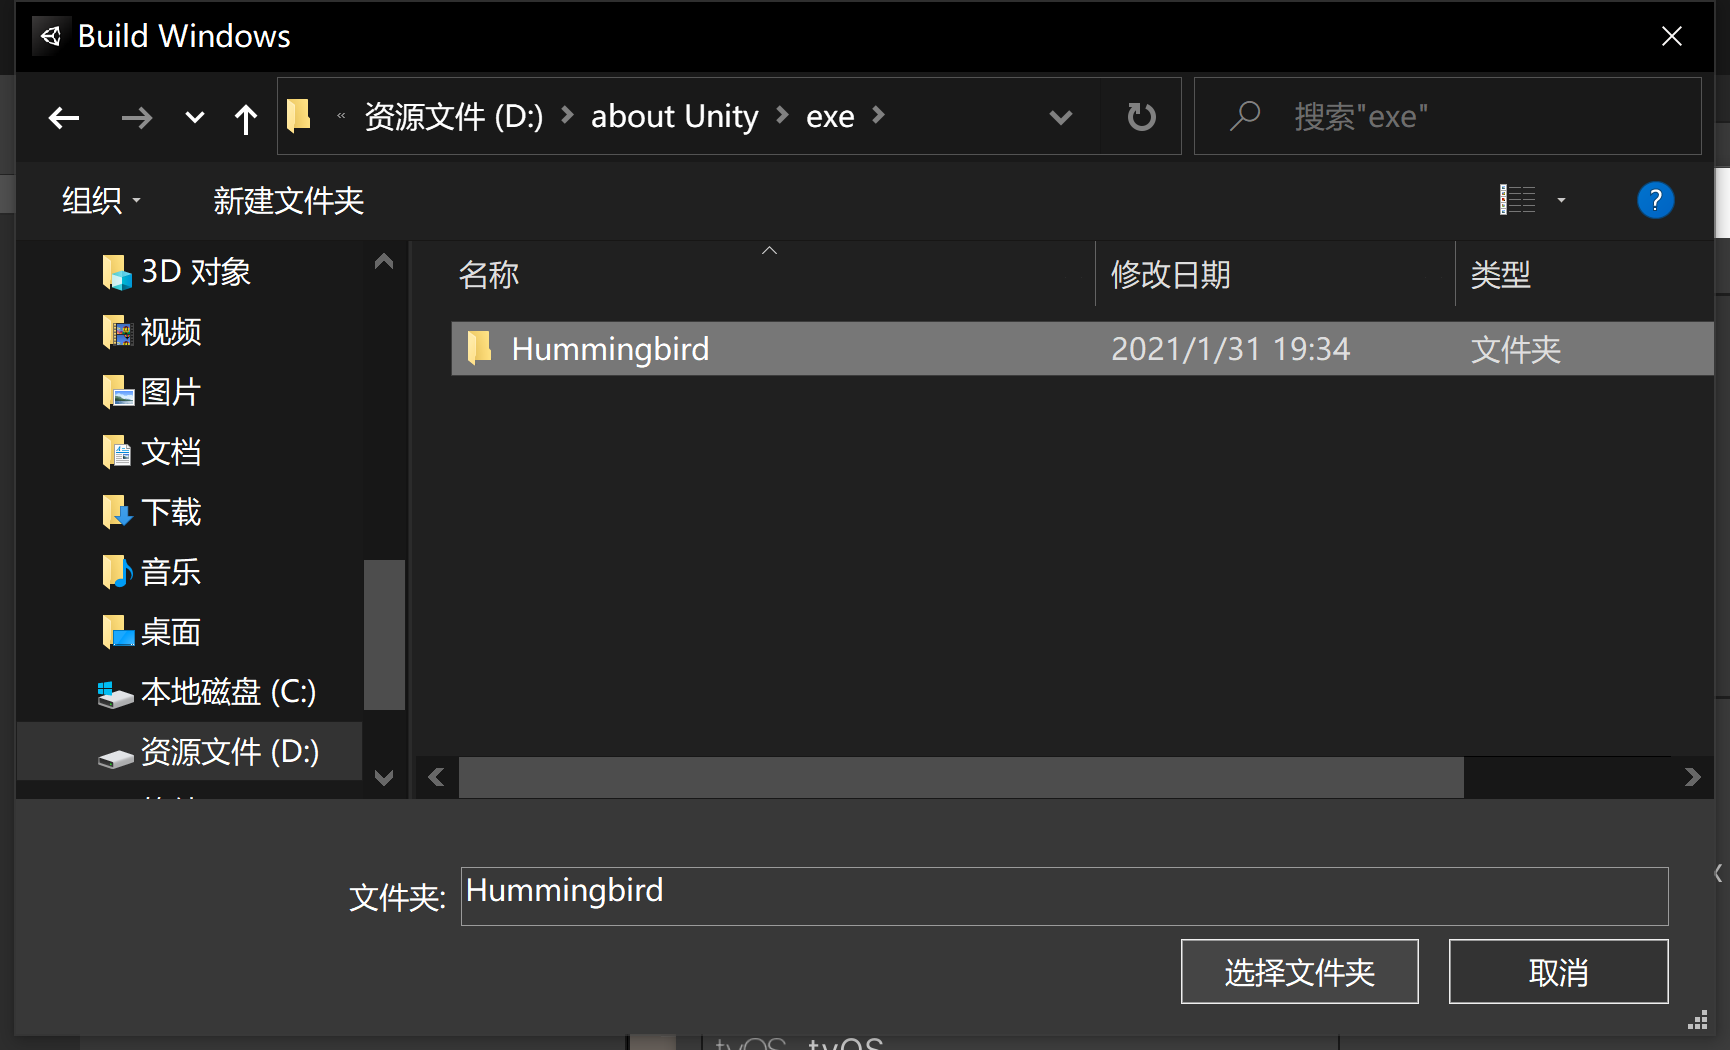Sort by 修改日期 column header
The image size is (1730, 1050).
click(1170, 274)
